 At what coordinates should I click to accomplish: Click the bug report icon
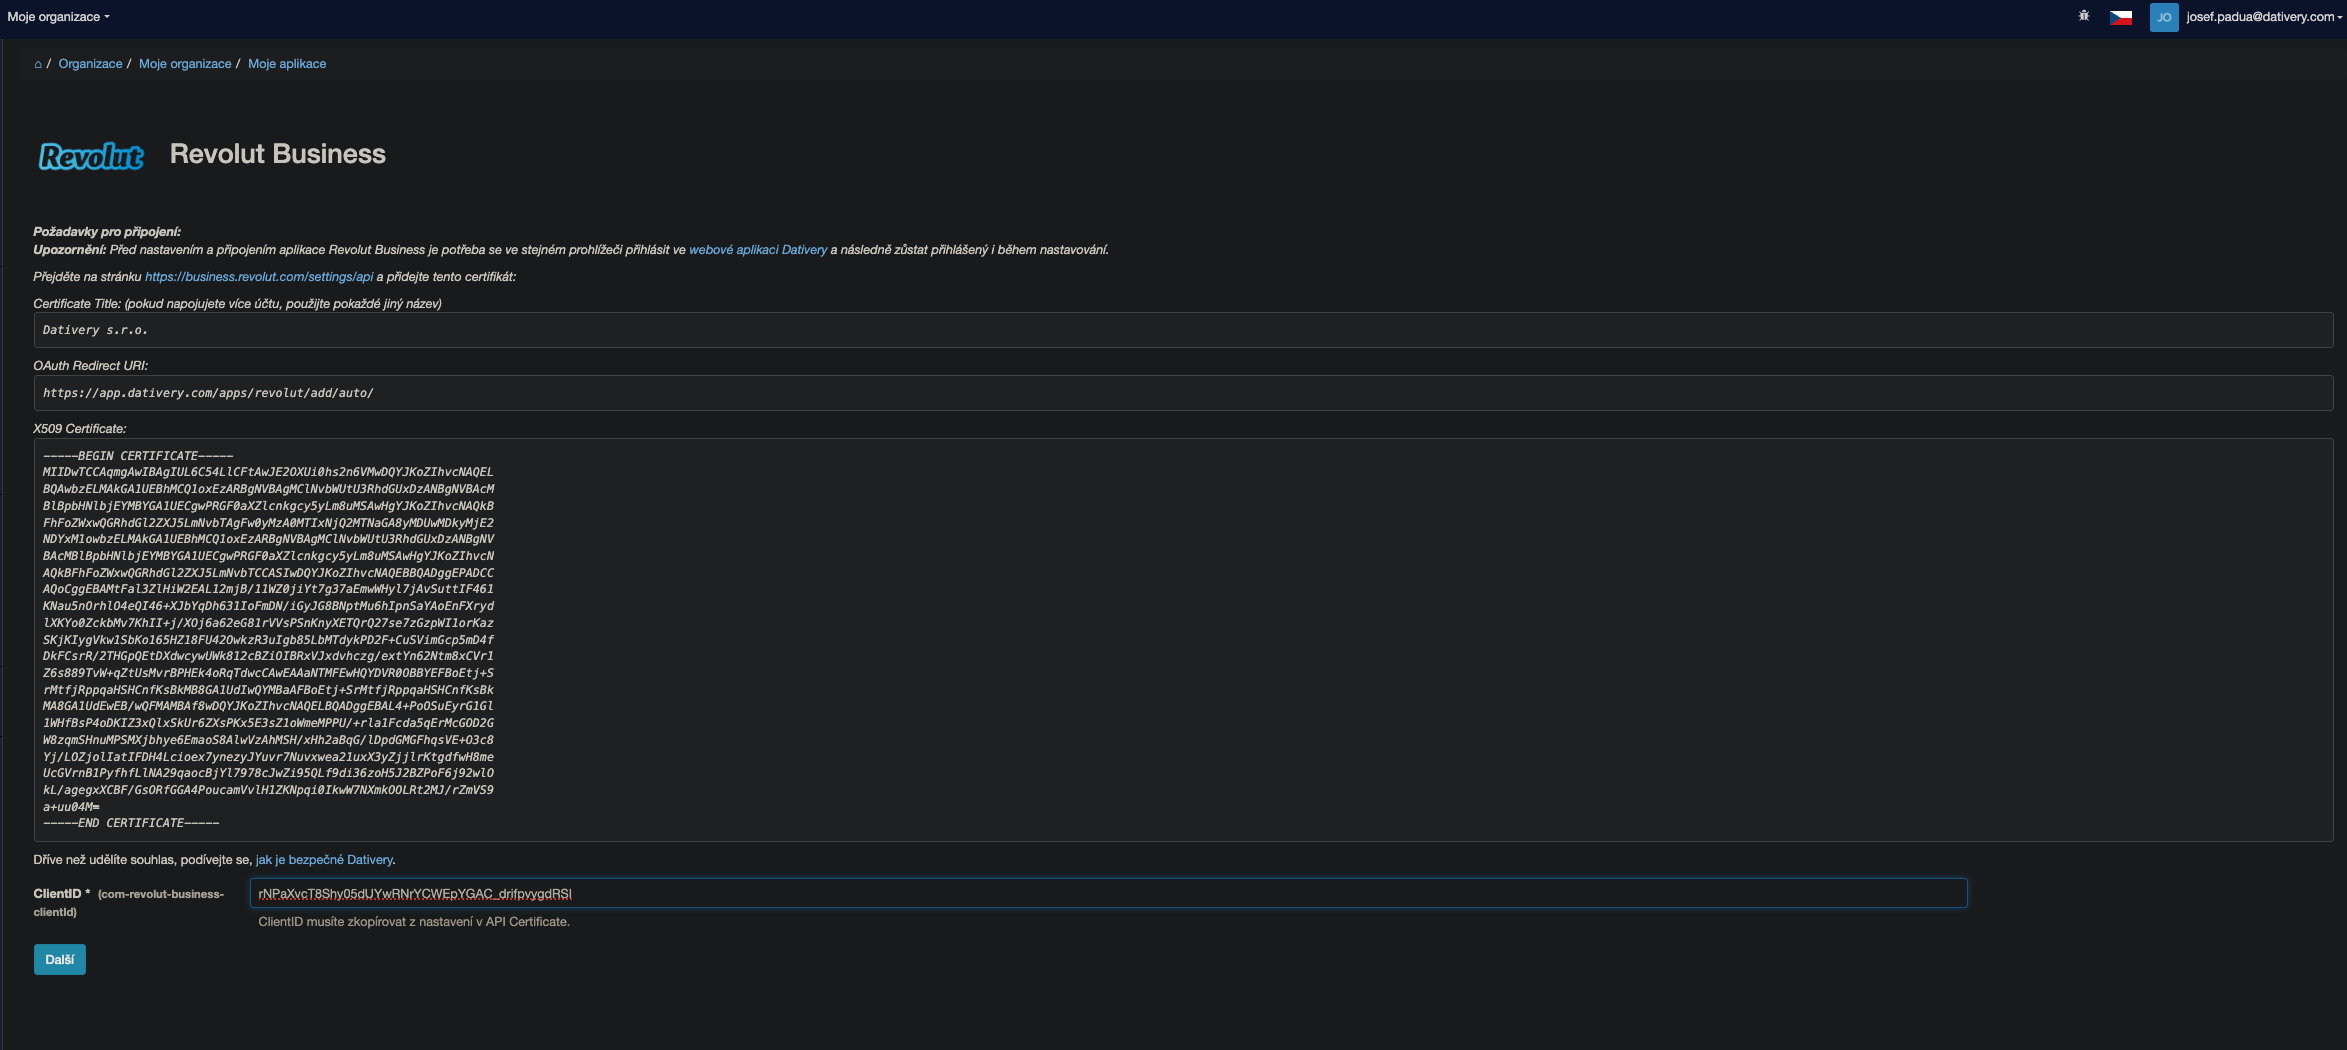[2084, 16]
